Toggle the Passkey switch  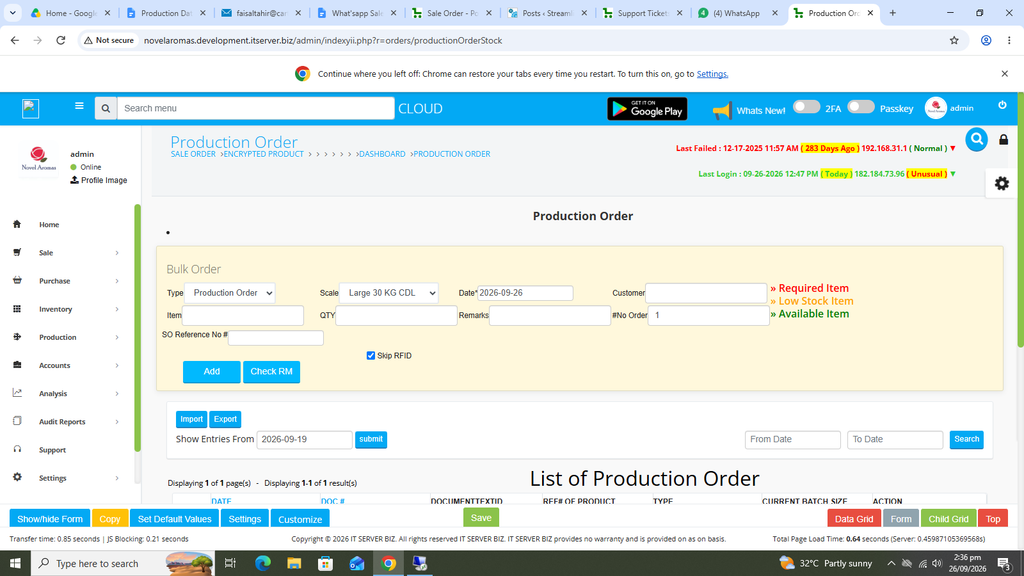861,107
